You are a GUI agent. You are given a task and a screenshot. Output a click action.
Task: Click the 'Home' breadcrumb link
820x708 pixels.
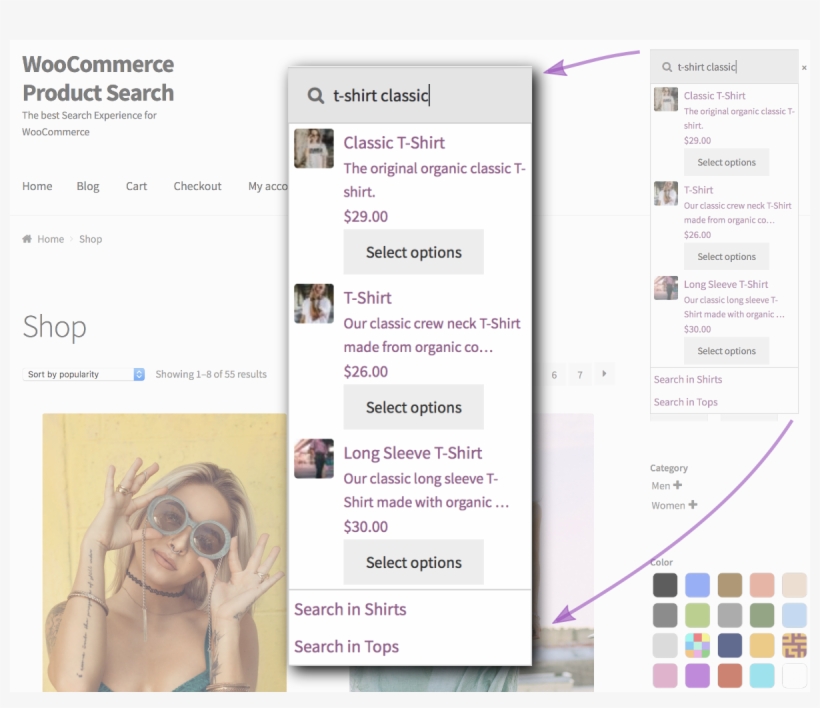[50, 239]
